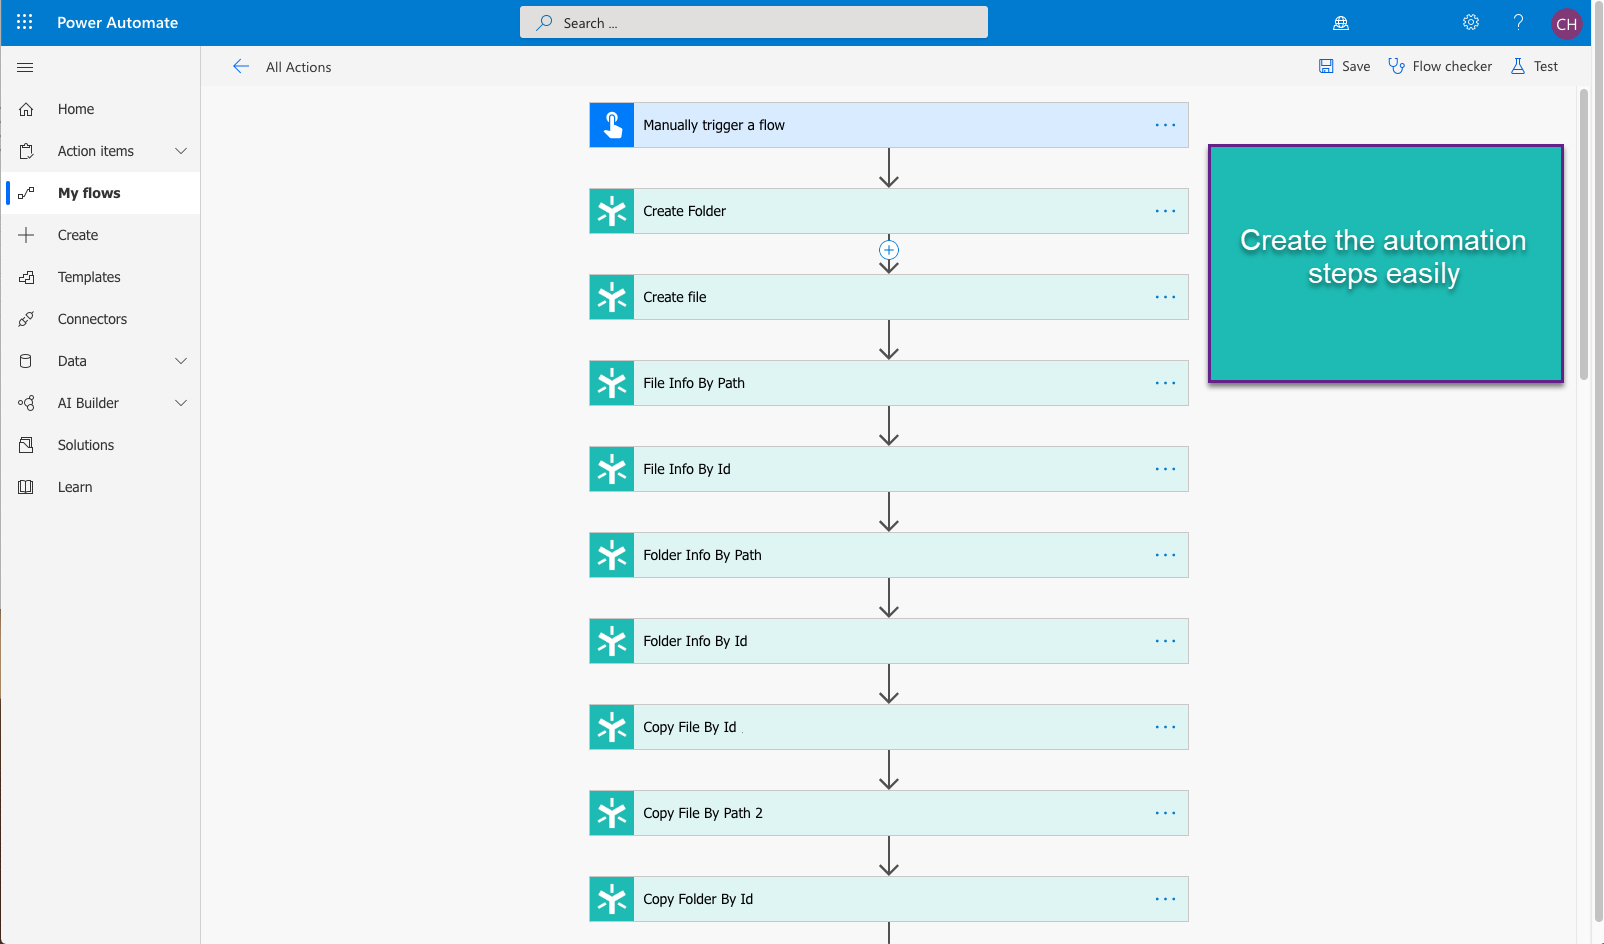
Task: Save the flow
Action: [1344, 66]
